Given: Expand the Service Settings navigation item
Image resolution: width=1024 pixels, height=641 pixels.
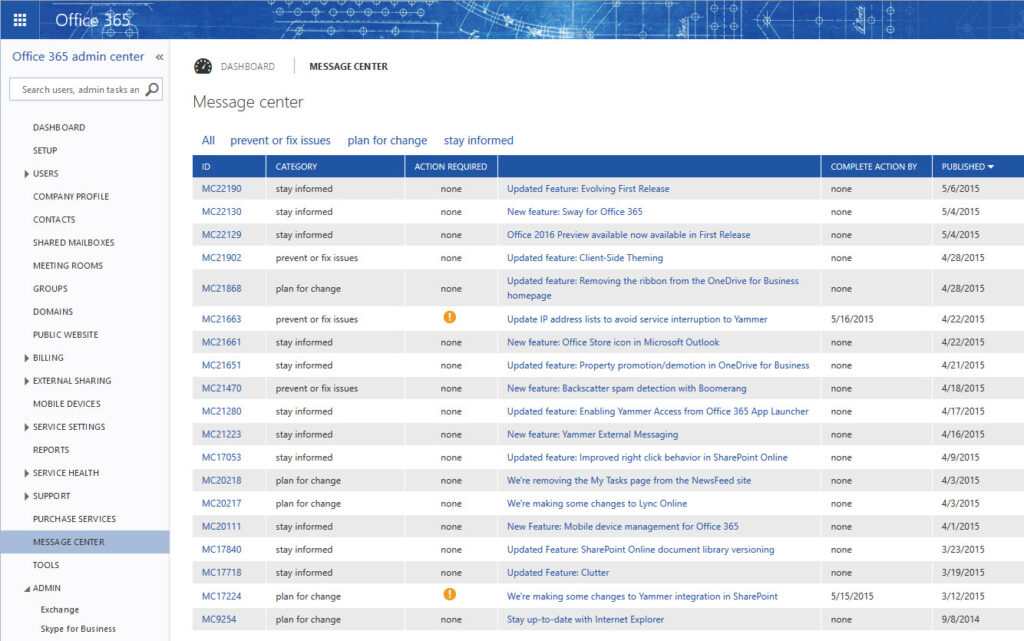Looking at the screenshot, I should pyautogui.click(x=26, y=427).
